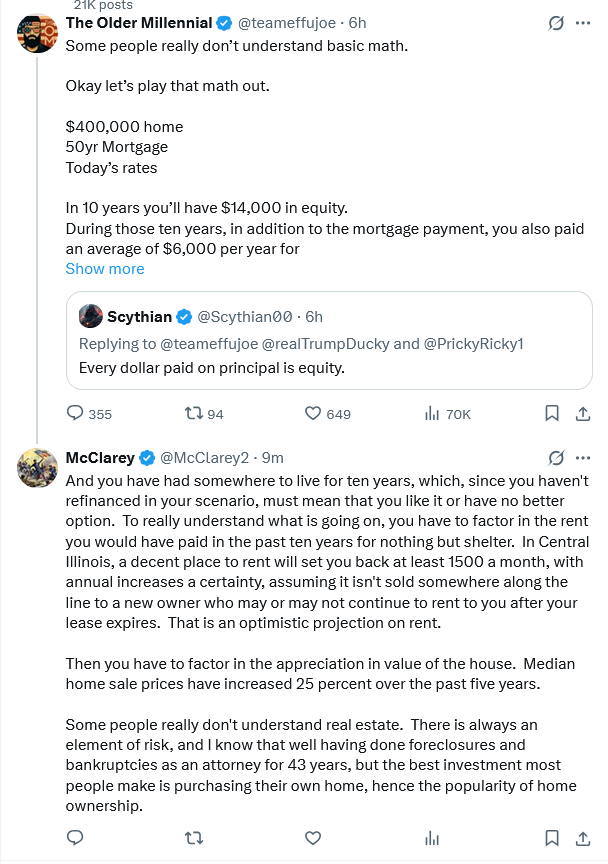
Task: Open Grok icon on Older Millennial post
Action: pos(557,22)
